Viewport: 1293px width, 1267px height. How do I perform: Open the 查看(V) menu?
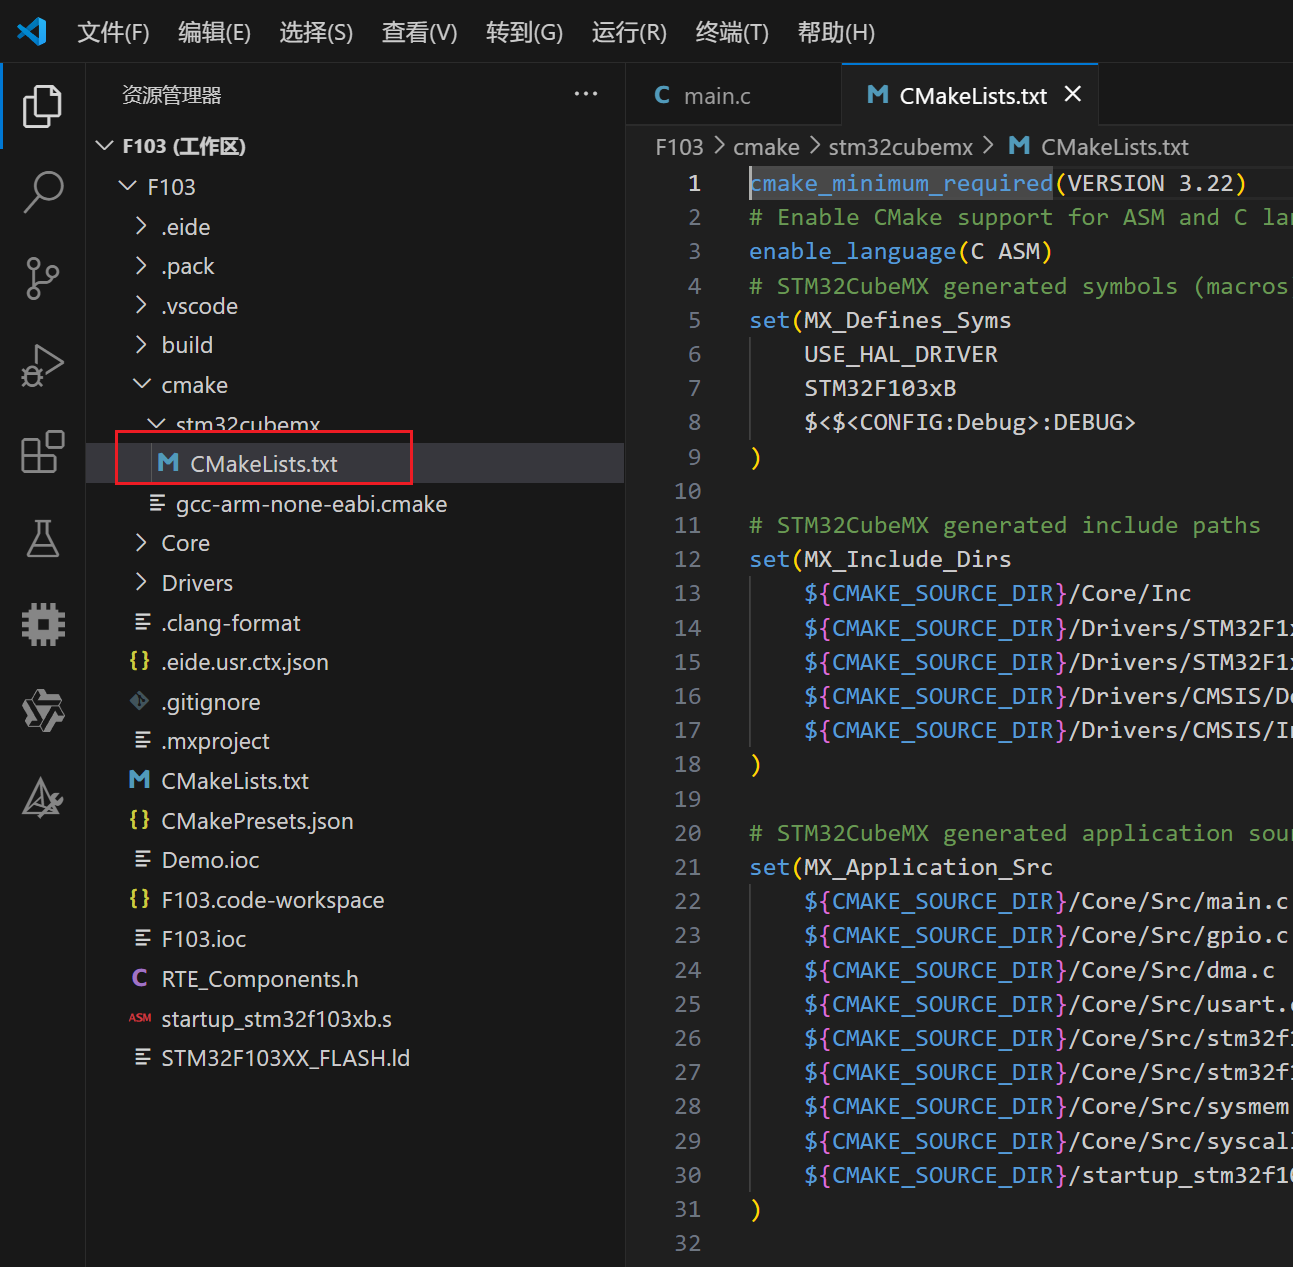click(419, 32)
